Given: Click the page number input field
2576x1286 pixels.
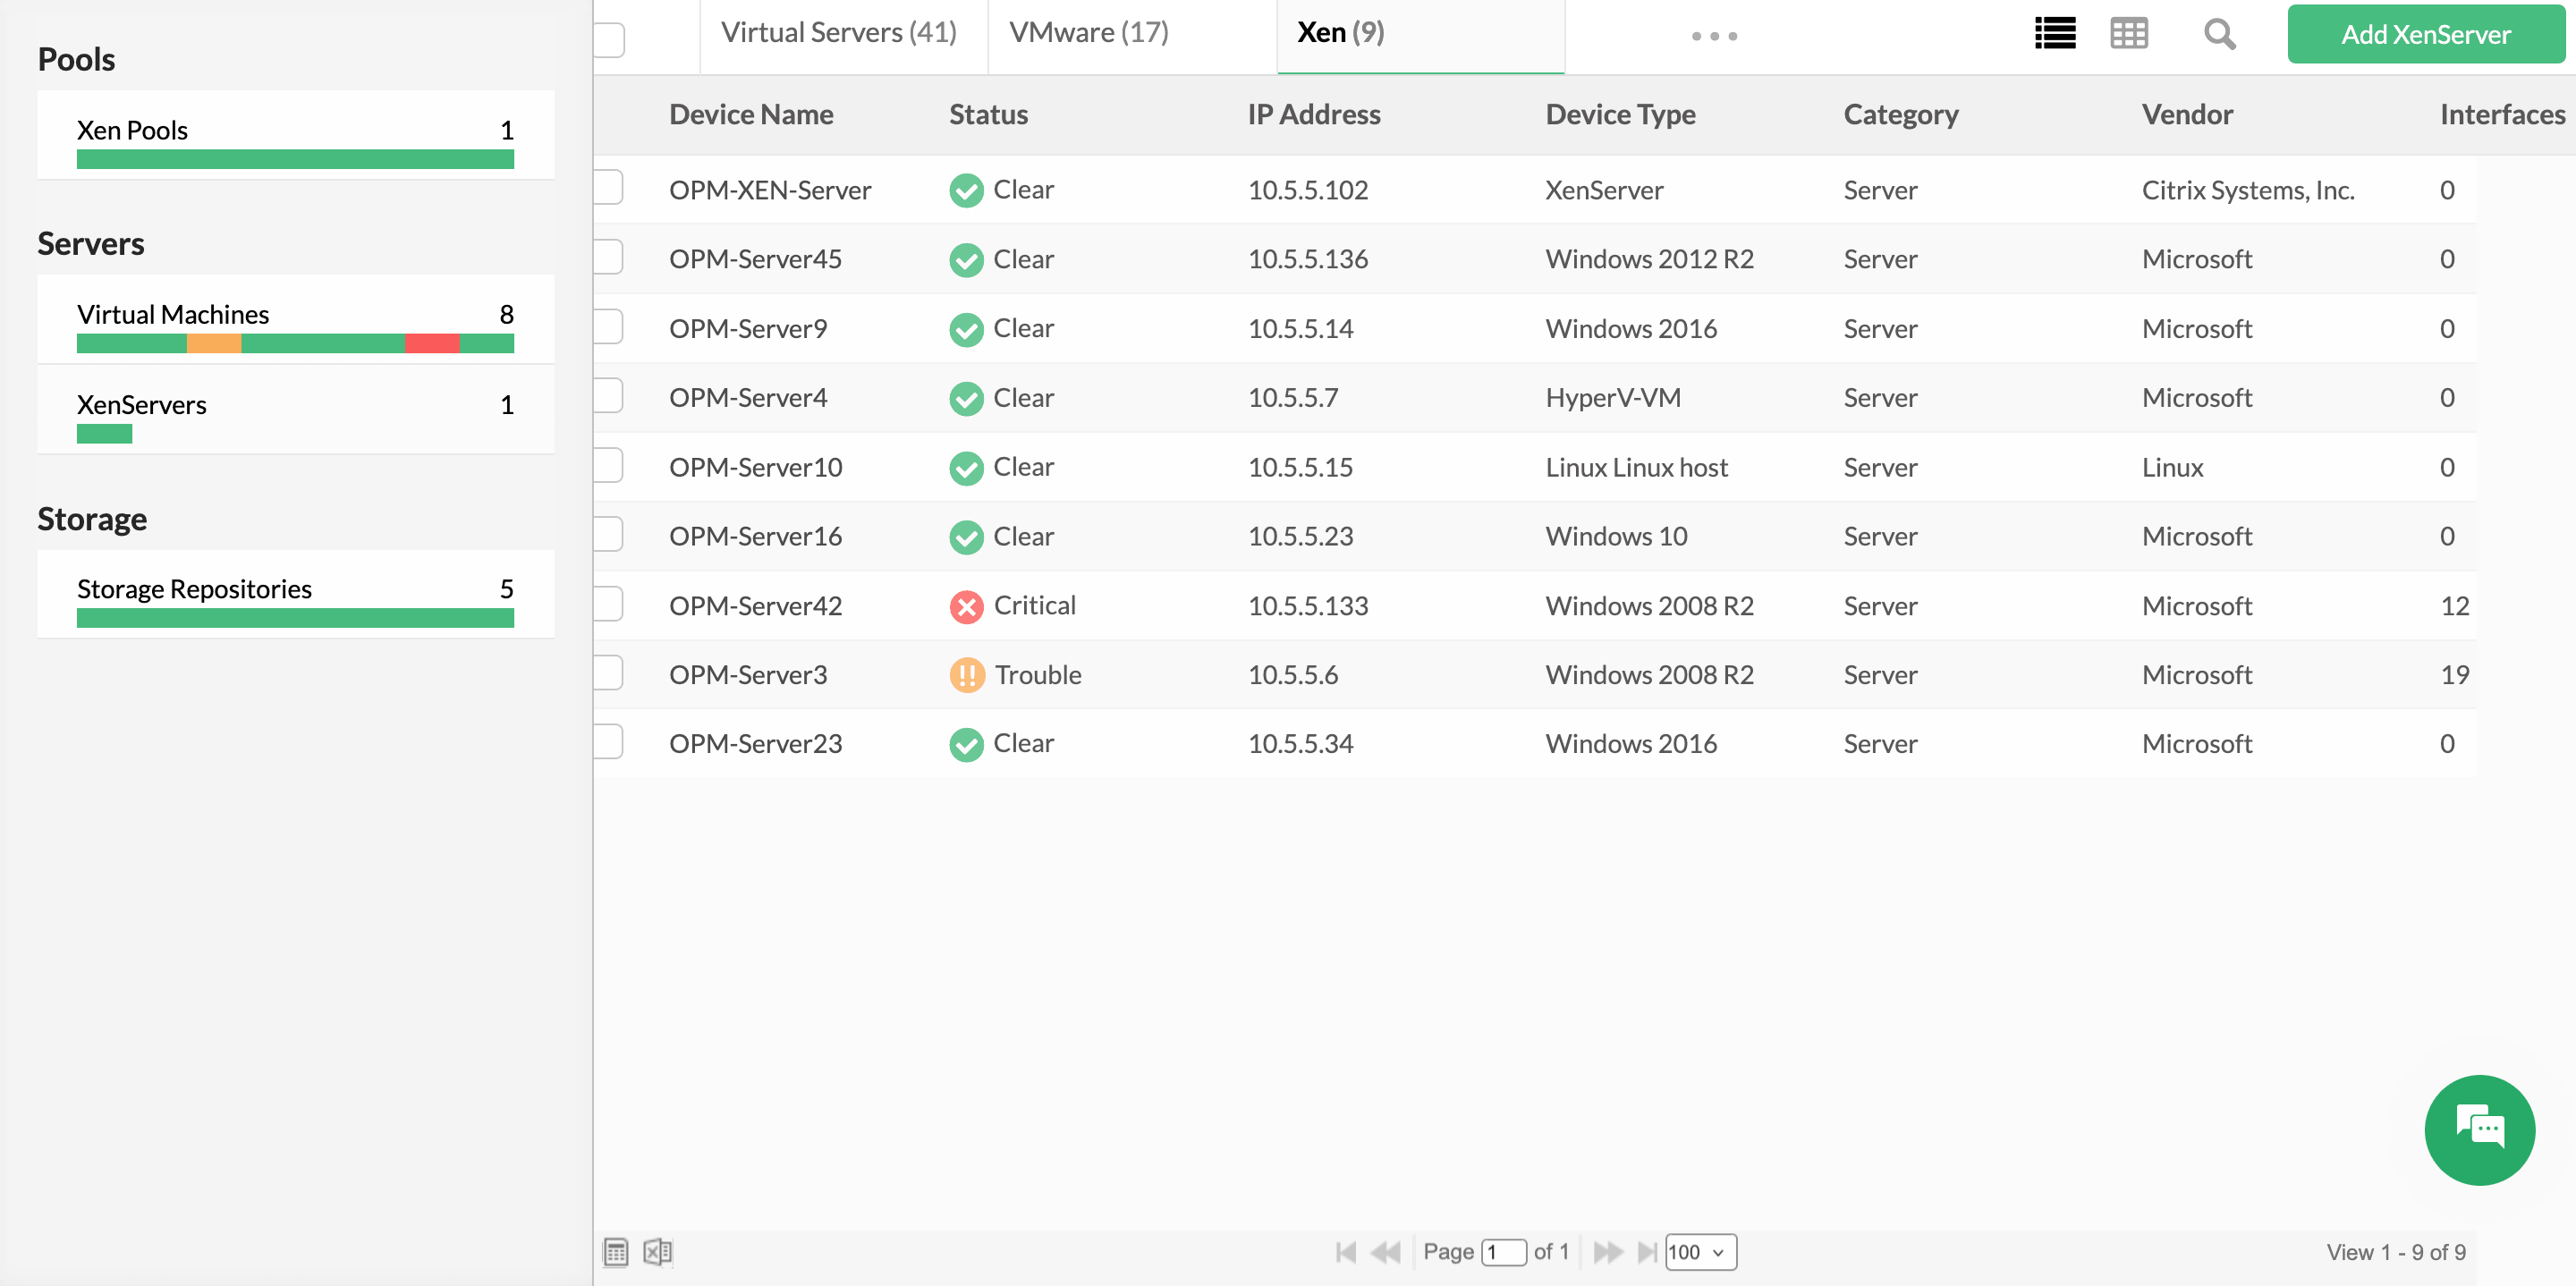Looking at the screenshot, I should tap(1503, 1252).
